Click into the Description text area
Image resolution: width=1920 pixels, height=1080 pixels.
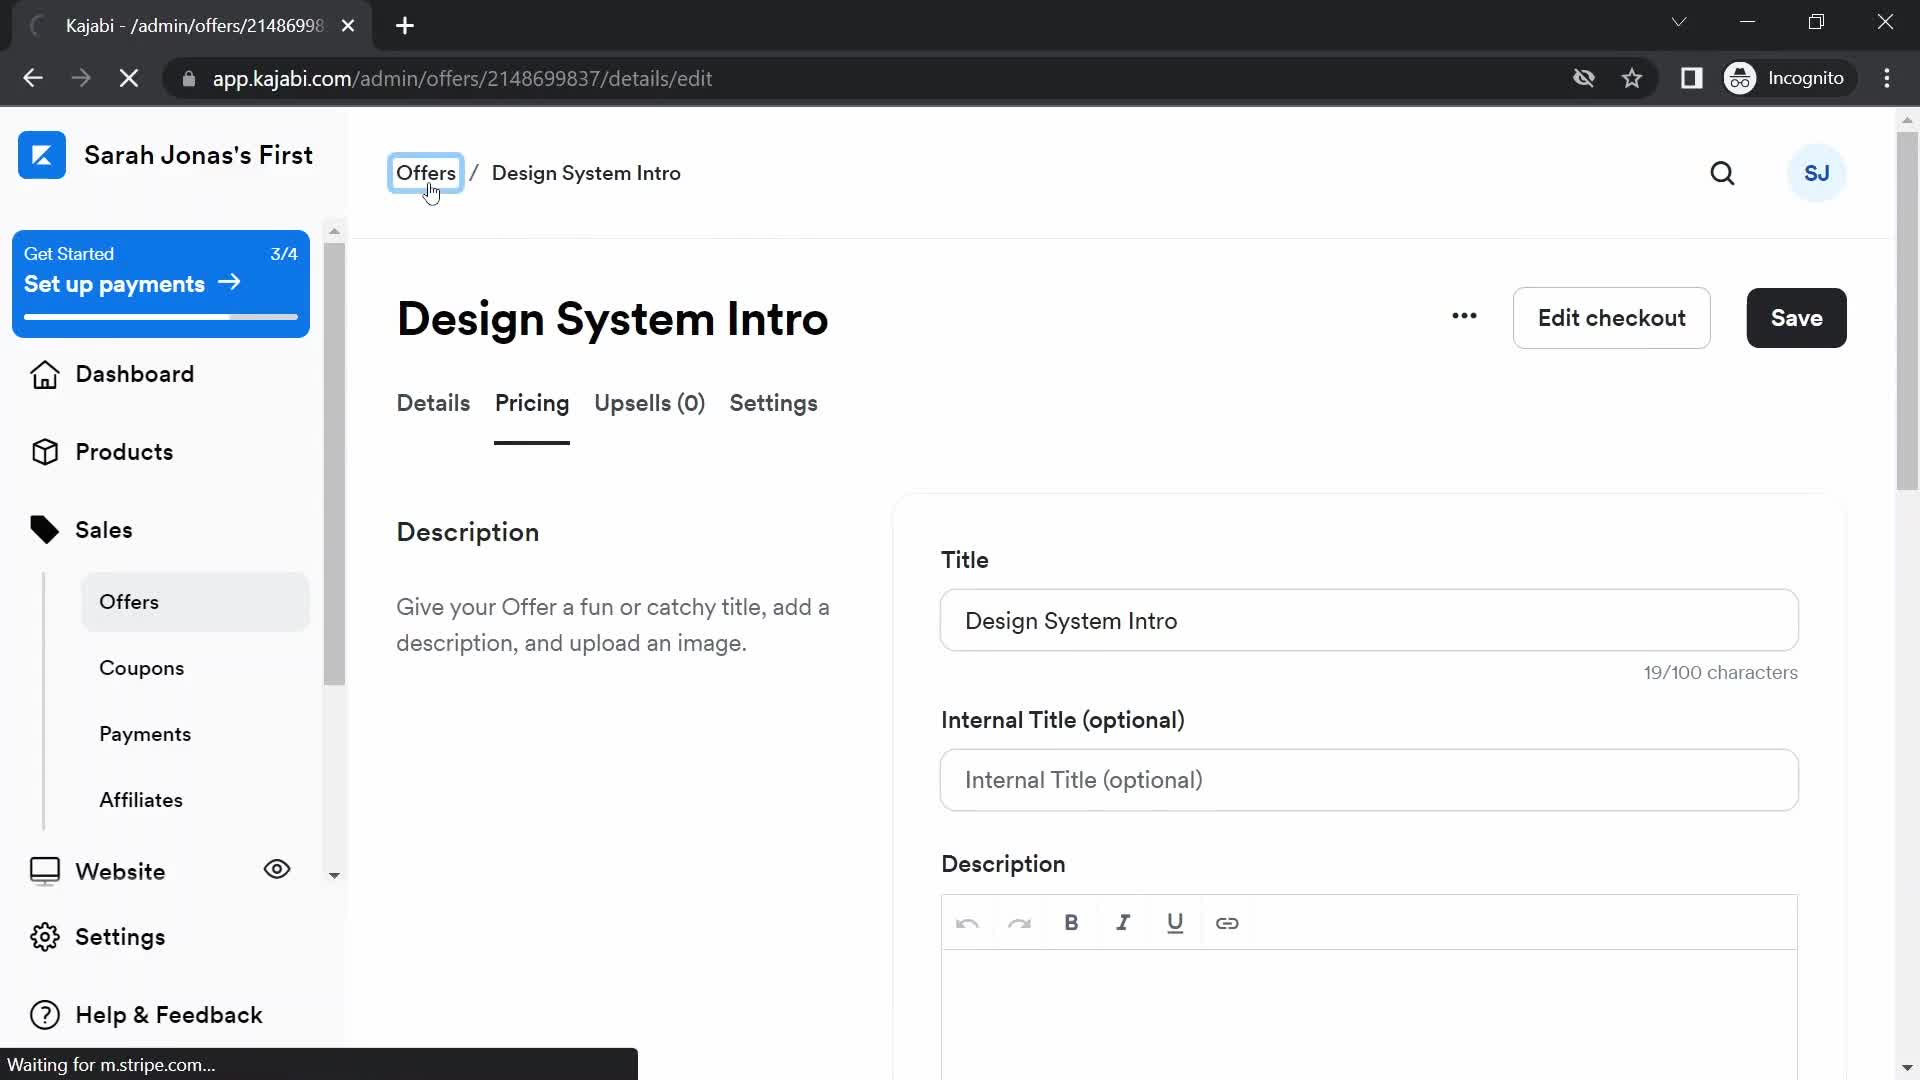(x=1369, y=1015)
